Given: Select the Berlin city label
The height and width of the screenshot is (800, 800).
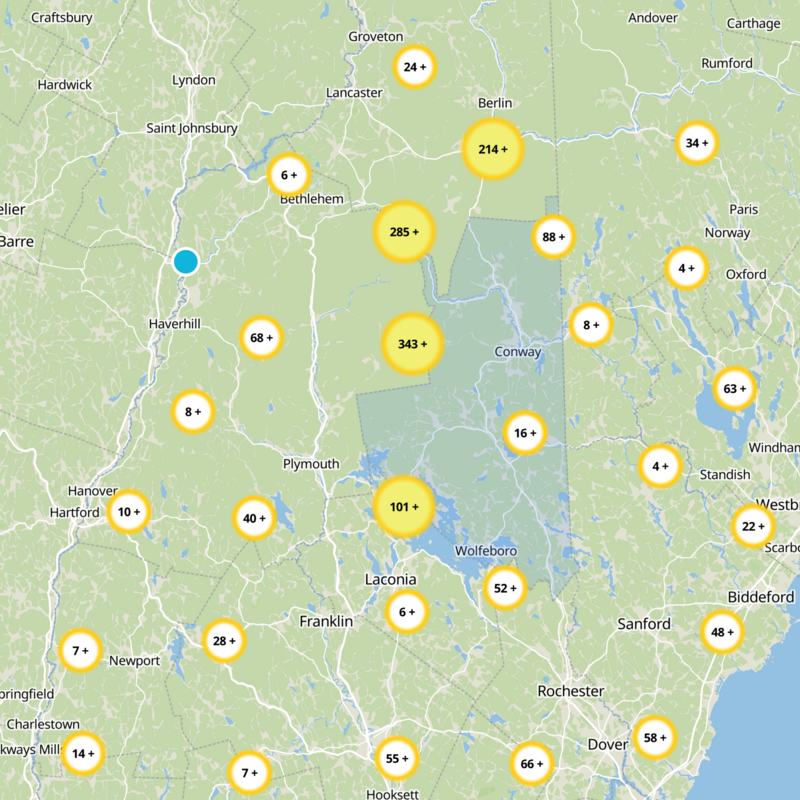Looking at the screenshot, I should coord(495,103).
